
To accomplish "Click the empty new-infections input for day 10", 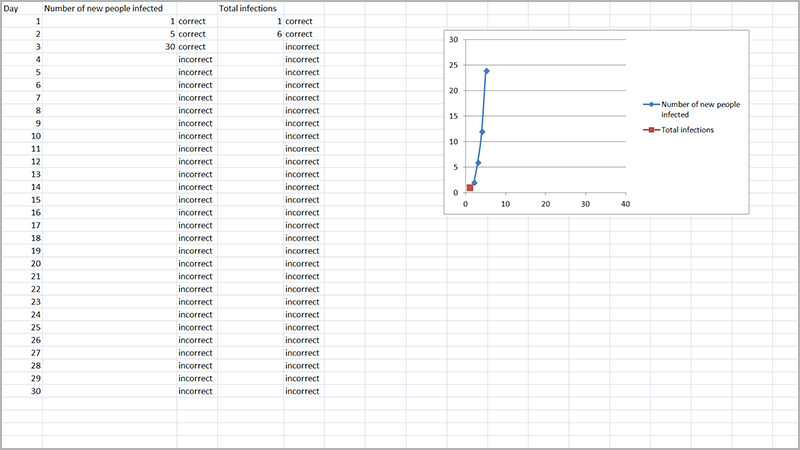I will tap(110, 136).
